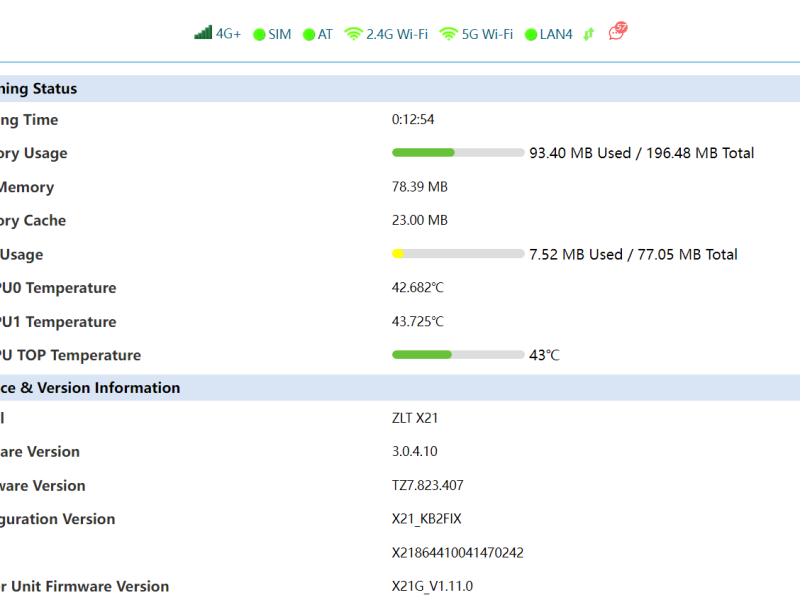Viewport: 800px width, 600px height.
Task: Click the 5G Wi-Fi signal icon
Action: click(x=449, y=34)
